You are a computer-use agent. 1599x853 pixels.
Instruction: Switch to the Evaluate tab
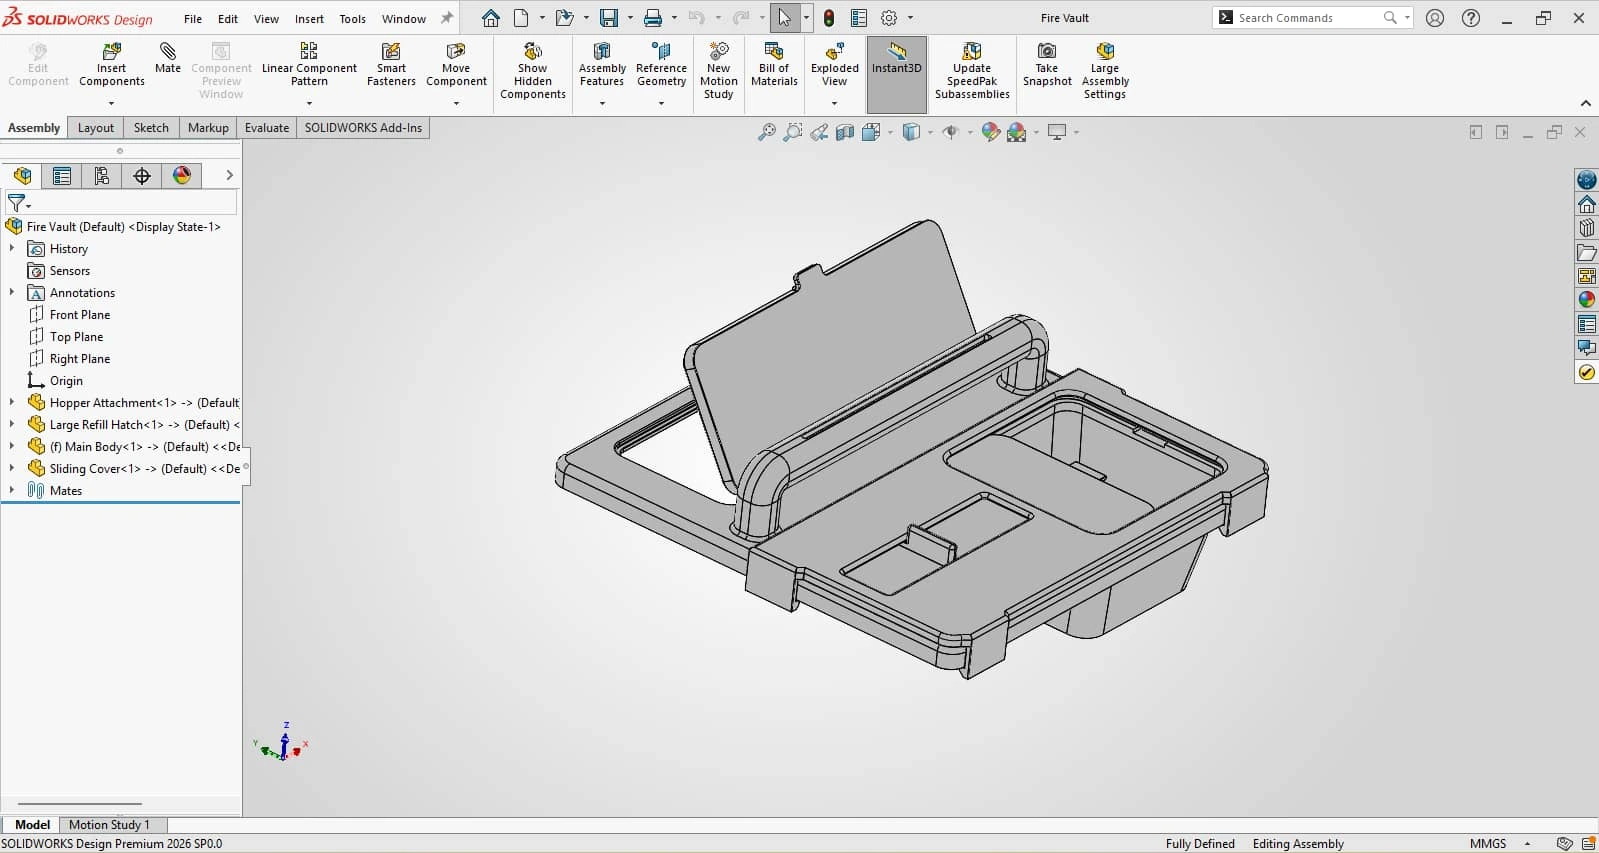(267, 128)
